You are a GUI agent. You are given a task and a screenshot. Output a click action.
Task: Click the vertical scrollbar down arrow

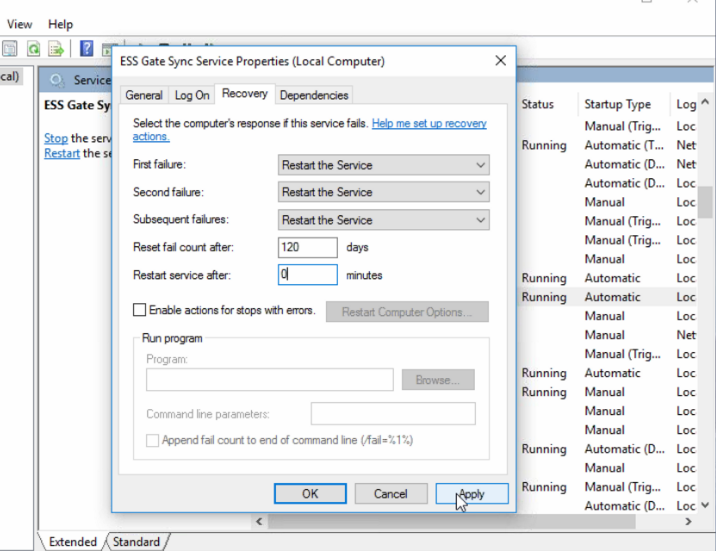pos(705,505)
